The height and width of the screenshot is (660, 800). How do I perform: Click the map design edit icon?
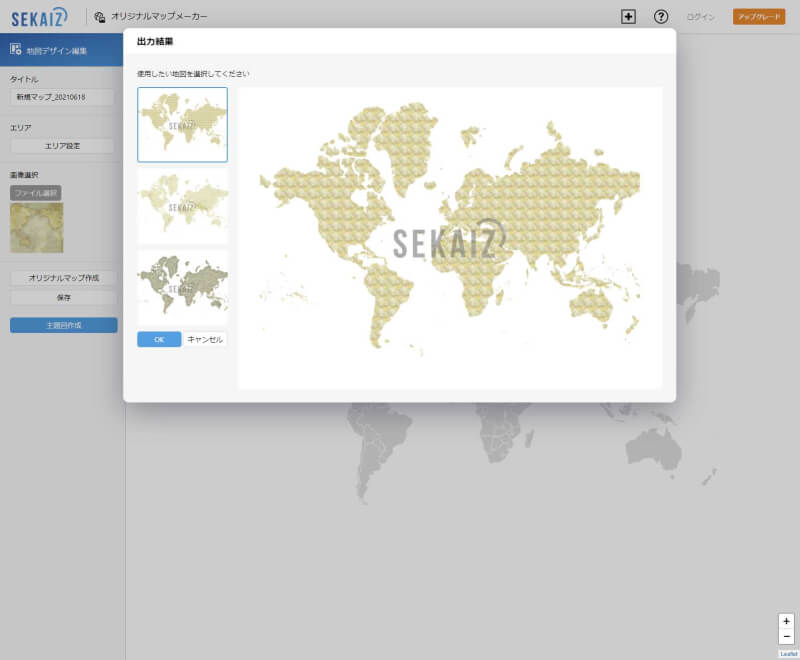point(16,49)
